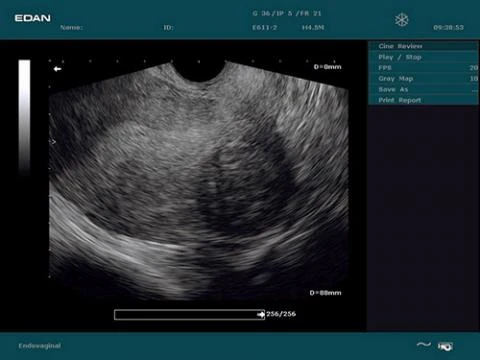The width and height of the screenshot is (480, 360).
Task: Click the freeze snowflake icon
Action: 401,20
